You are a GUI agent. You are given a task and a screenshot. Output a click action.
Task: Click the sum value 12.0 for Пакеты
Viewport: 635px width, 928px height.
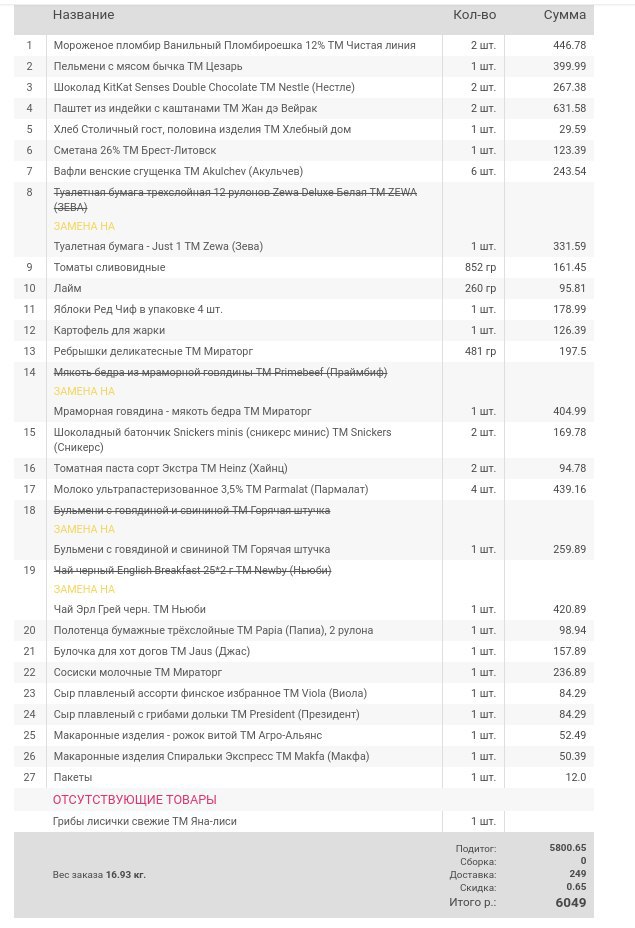tap(575, 777)
